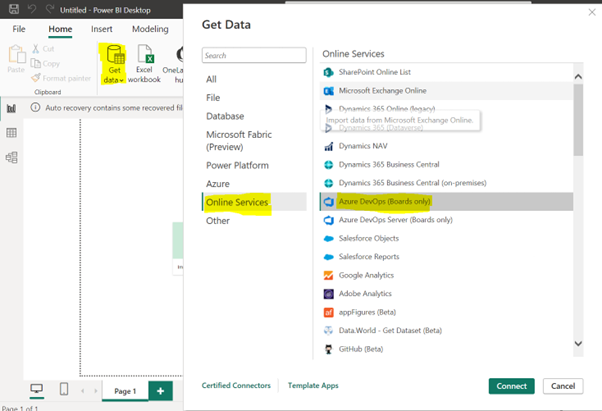Click the connector list scroll up arrow
This screenshot has width=602, height=411.
(x=578, y=77)
